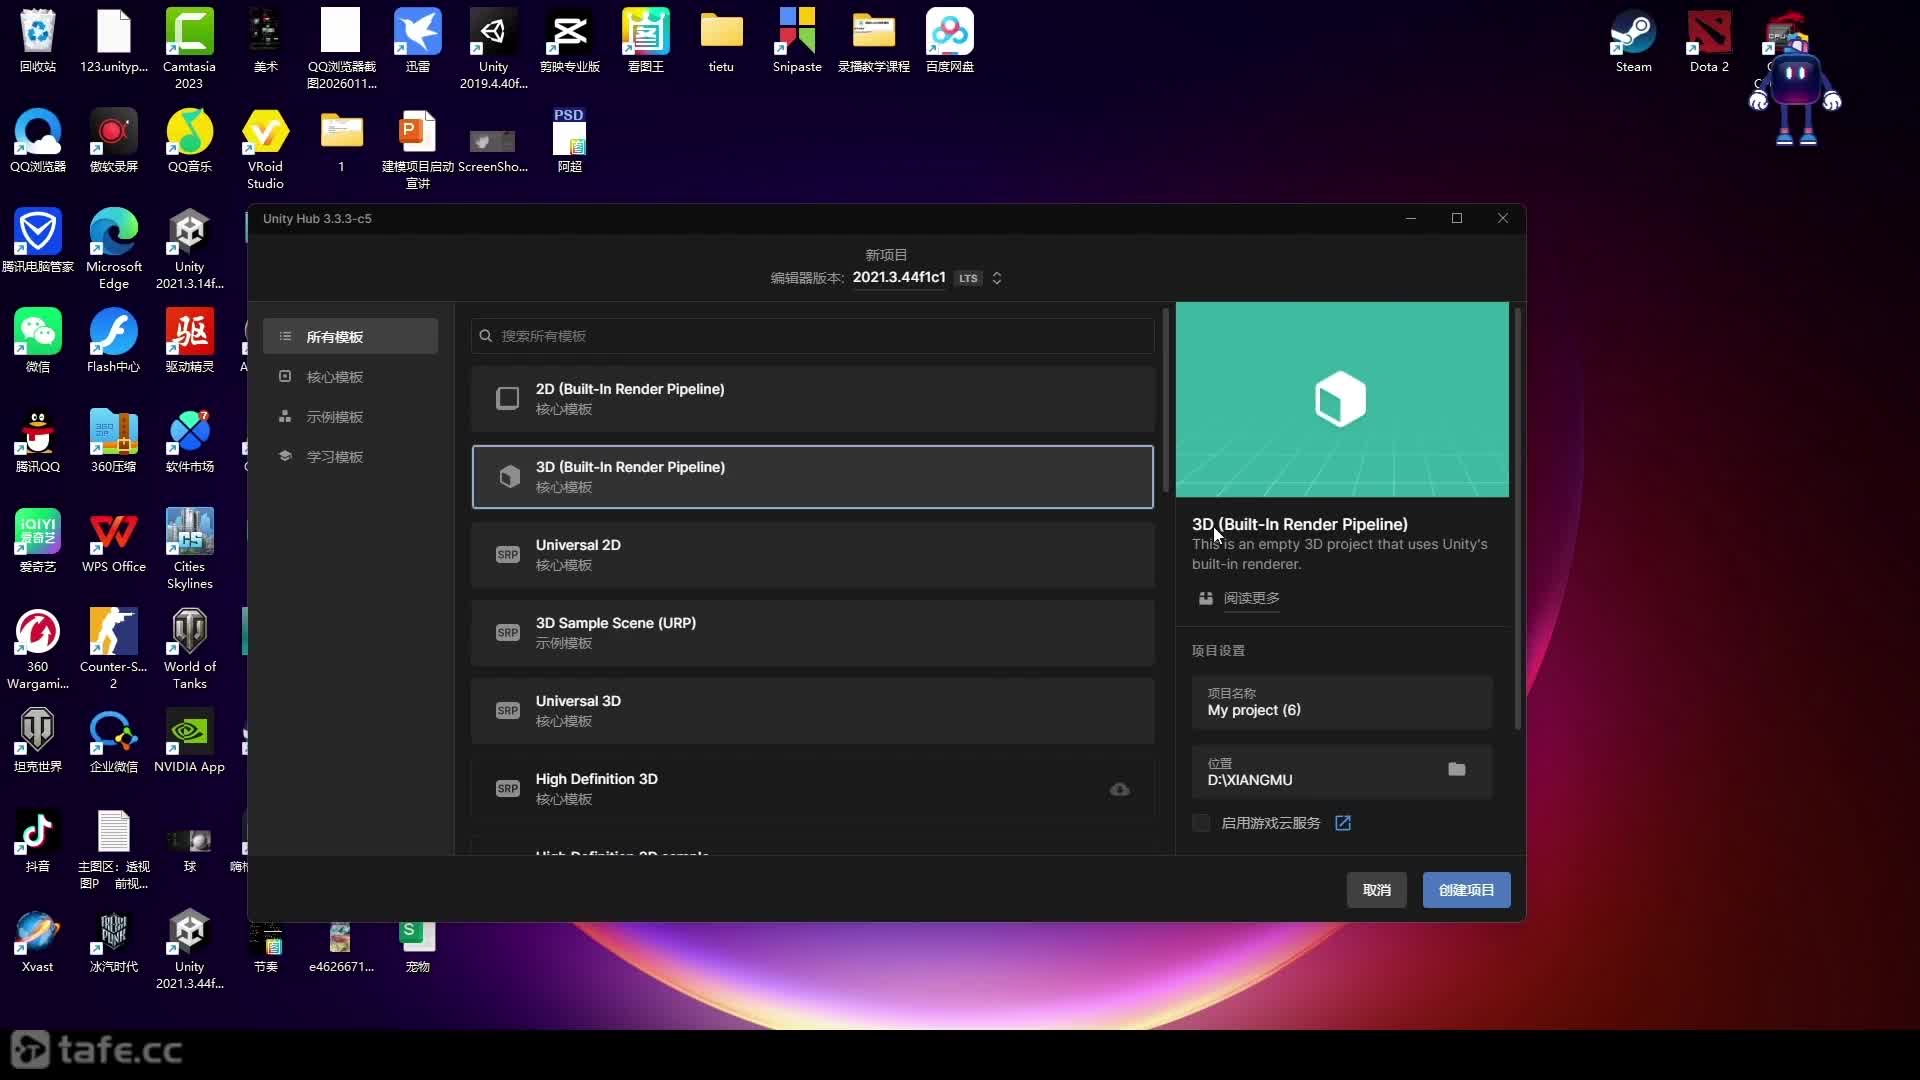The image size is (1920, 1080).
Task: Show all templates category
Action: coord(350,337)
